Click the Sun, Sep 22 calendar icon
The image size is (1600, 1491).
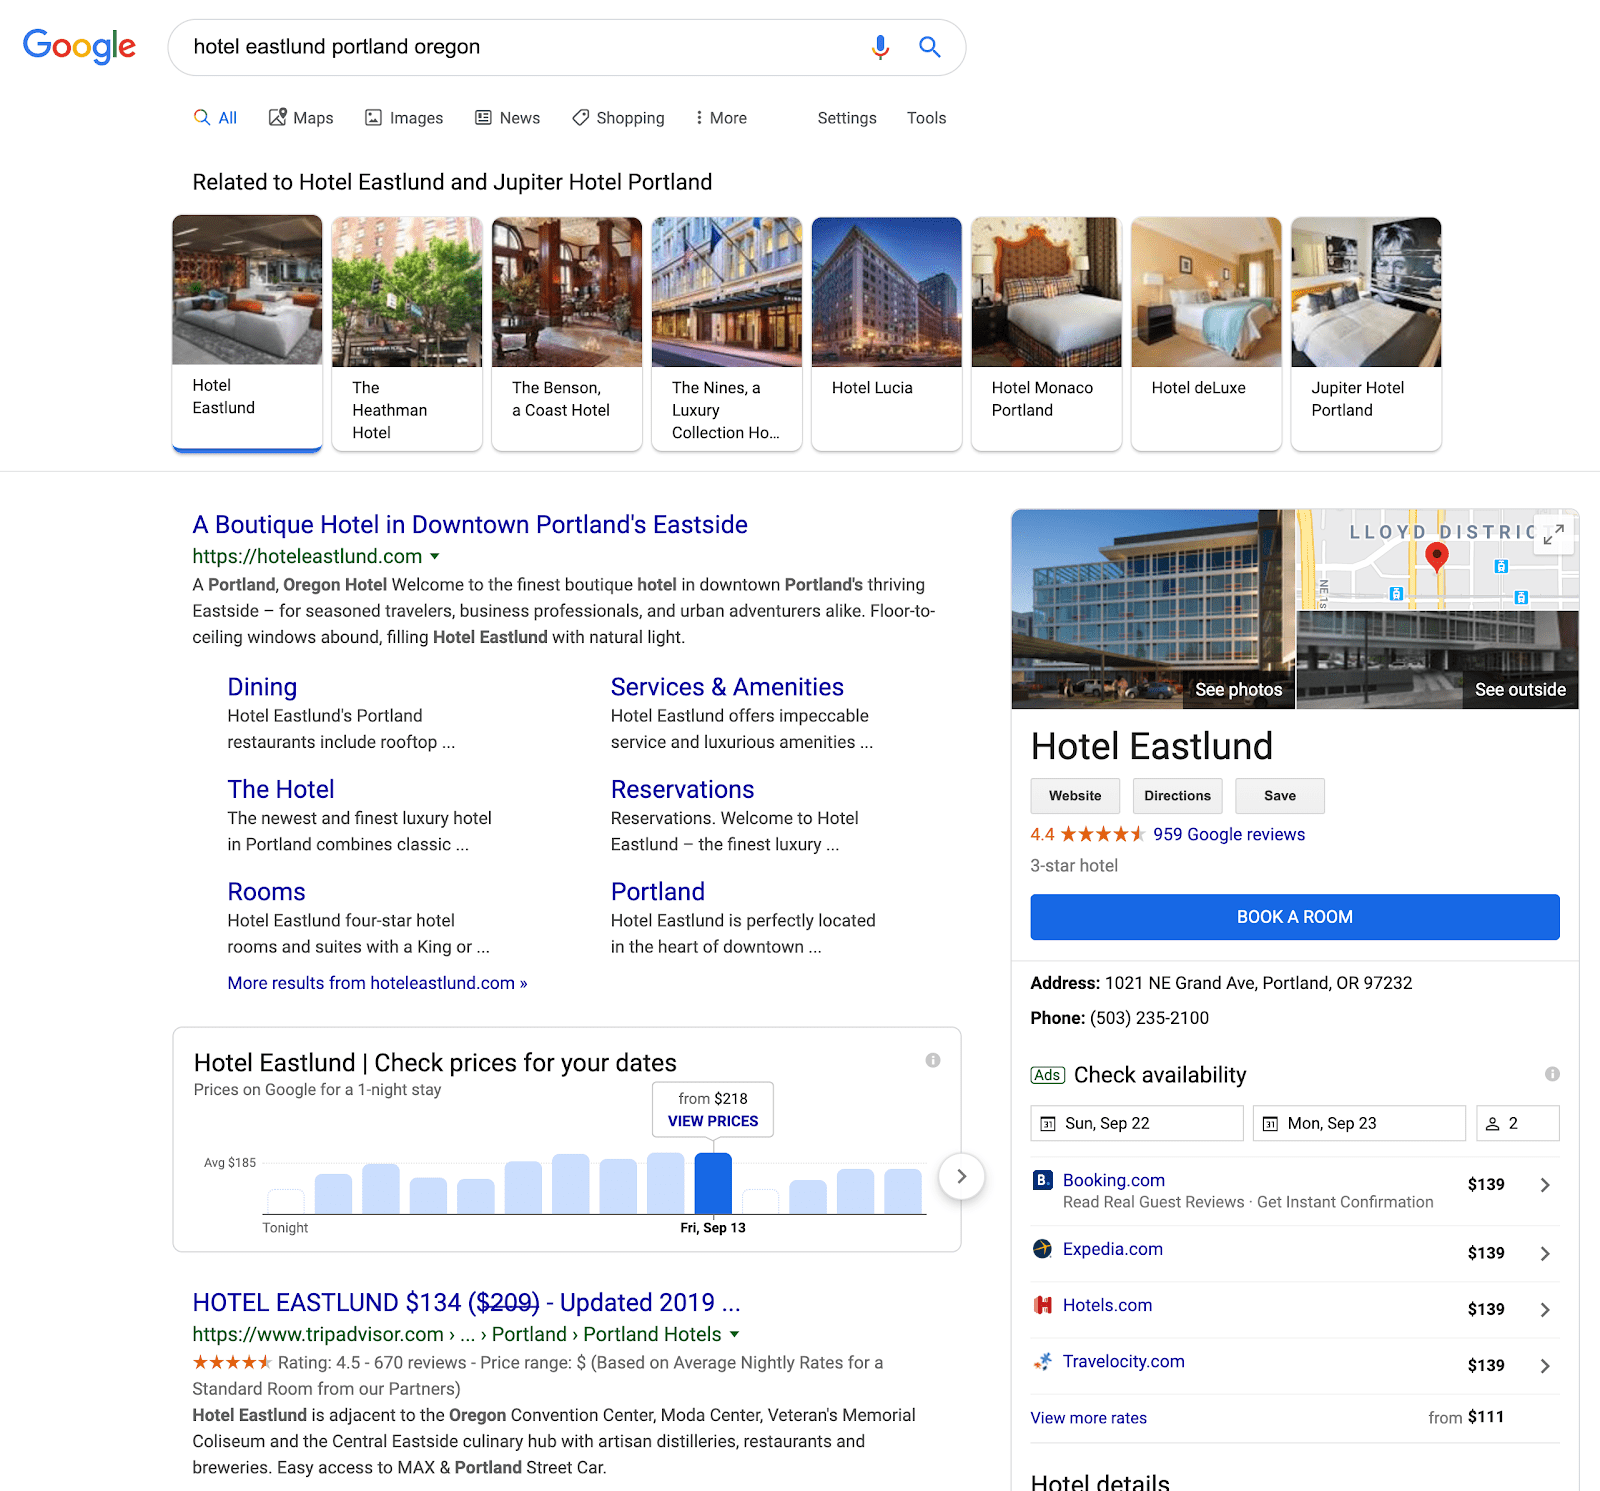tap(1048, 1124)
